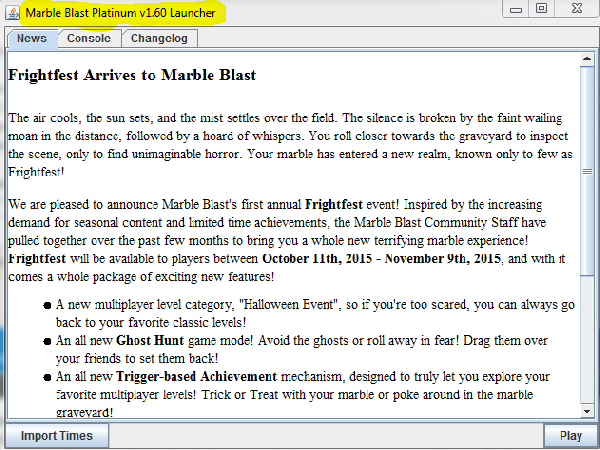Screen dimensions: 600x450
Task: Switch to the Console tab
Action: click(x=89, y=39)
